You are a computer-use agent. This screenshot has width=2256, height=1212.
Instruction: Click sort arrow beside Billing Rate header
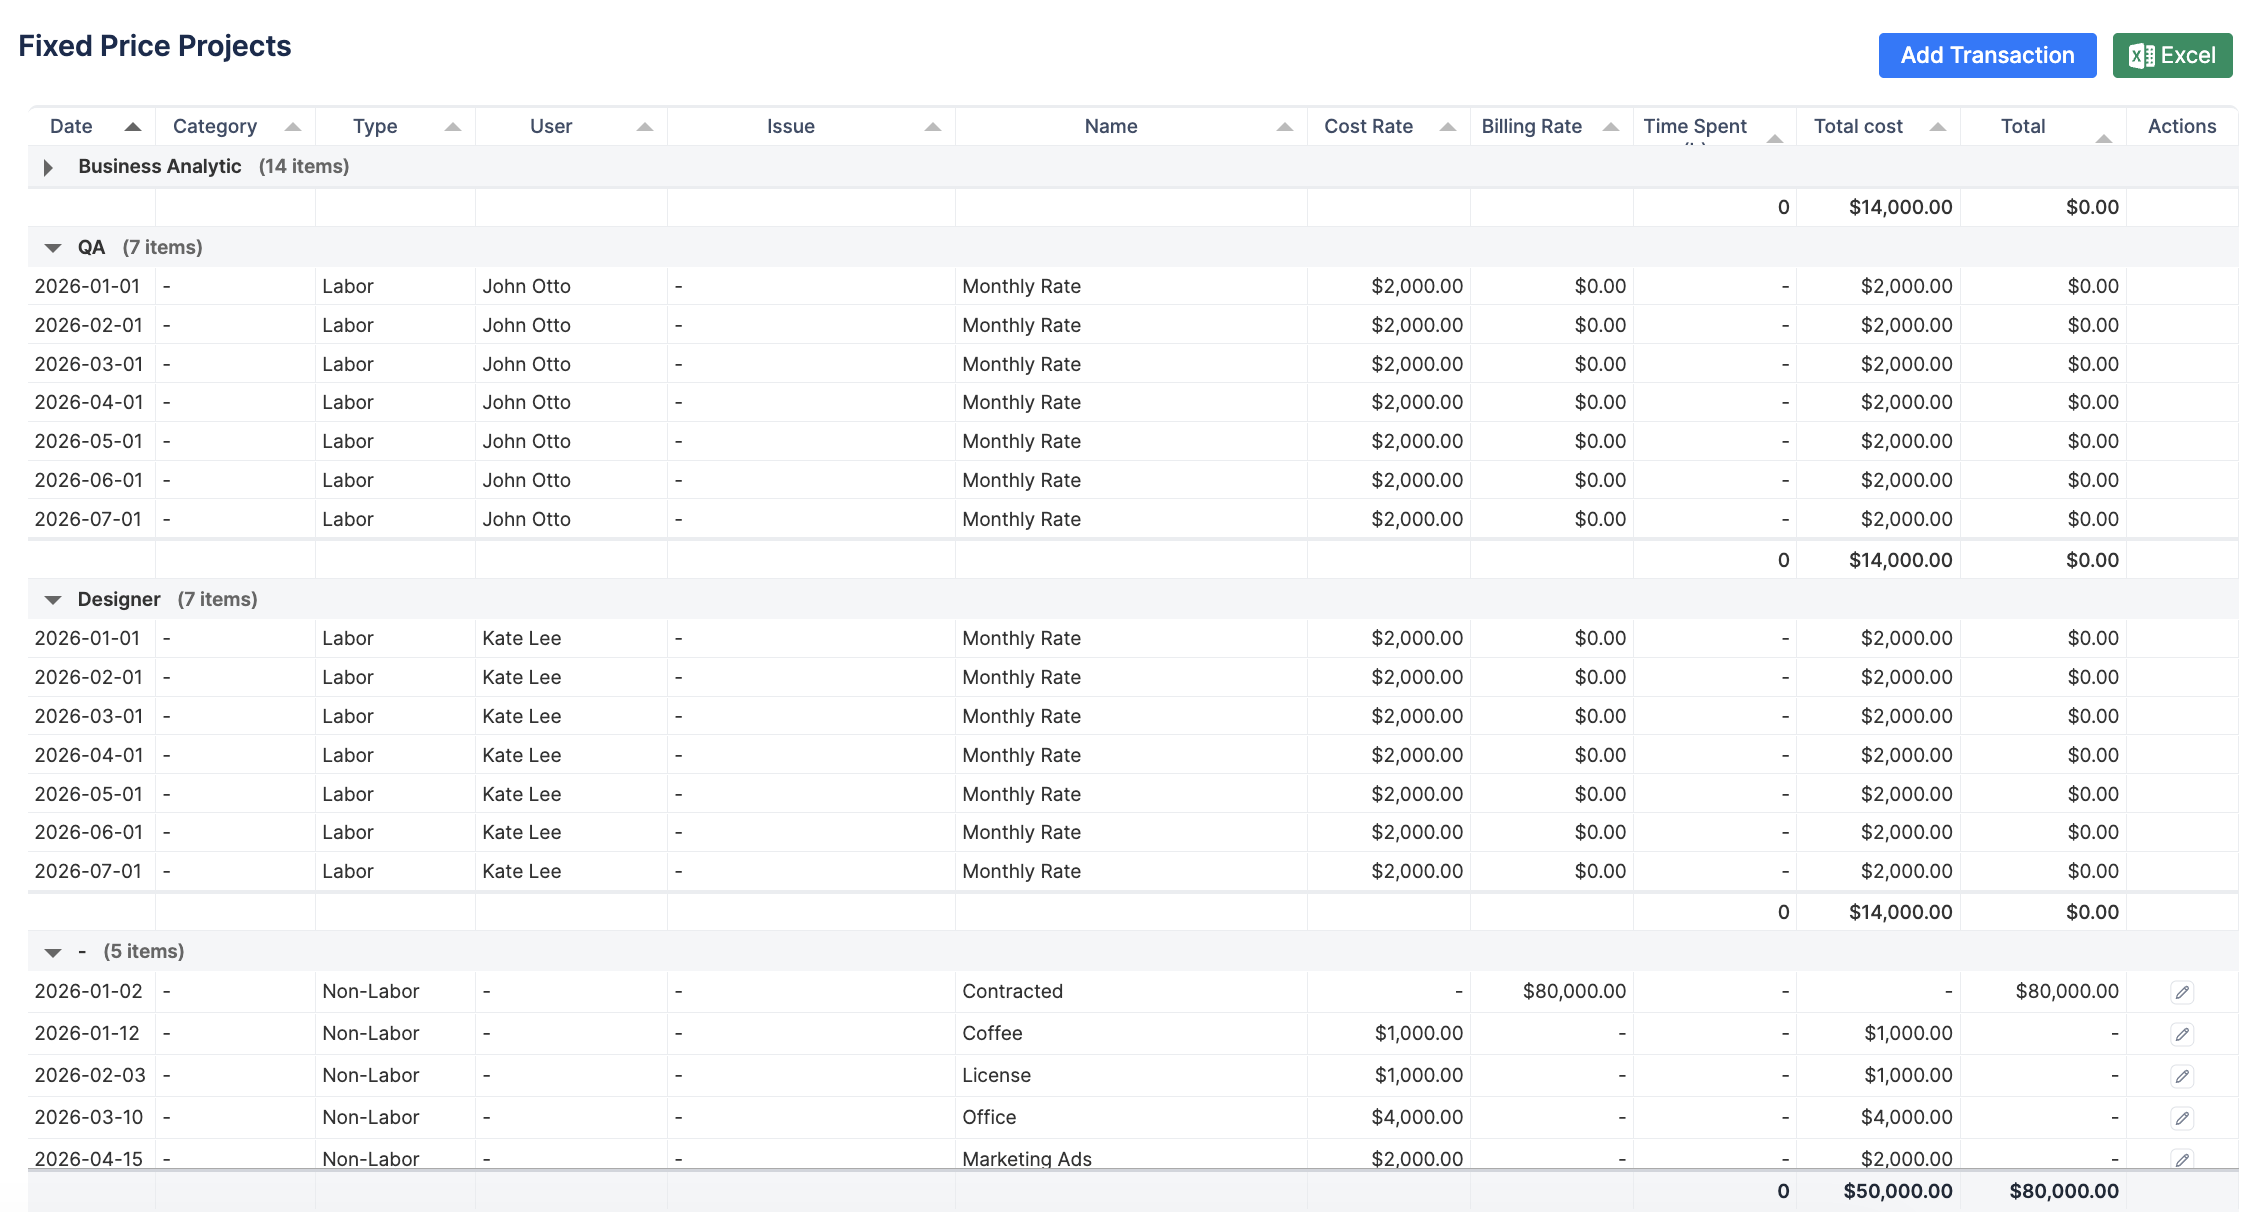click(x=1610, y=127)
